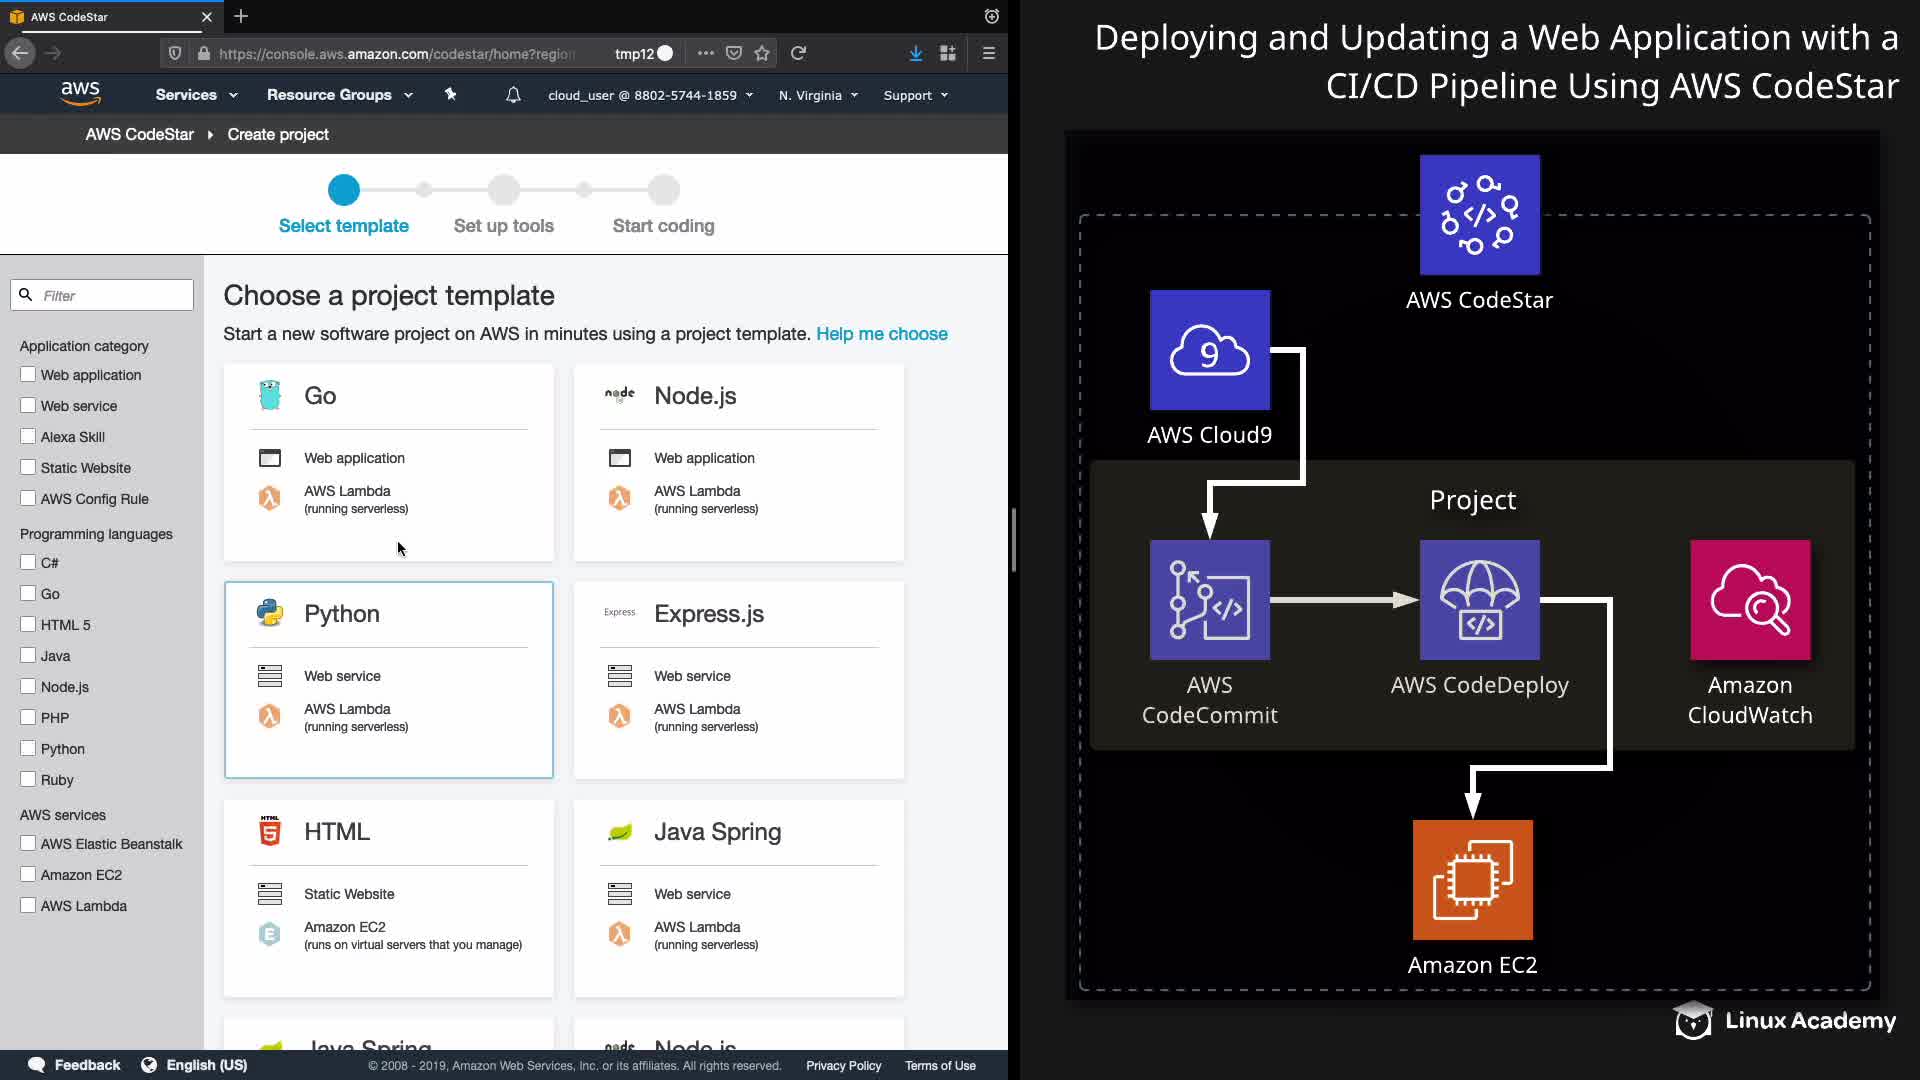The height and width of the screenshot is (1080, 1920).
Task: Click the template Filter search field
Action: (112, 295)
